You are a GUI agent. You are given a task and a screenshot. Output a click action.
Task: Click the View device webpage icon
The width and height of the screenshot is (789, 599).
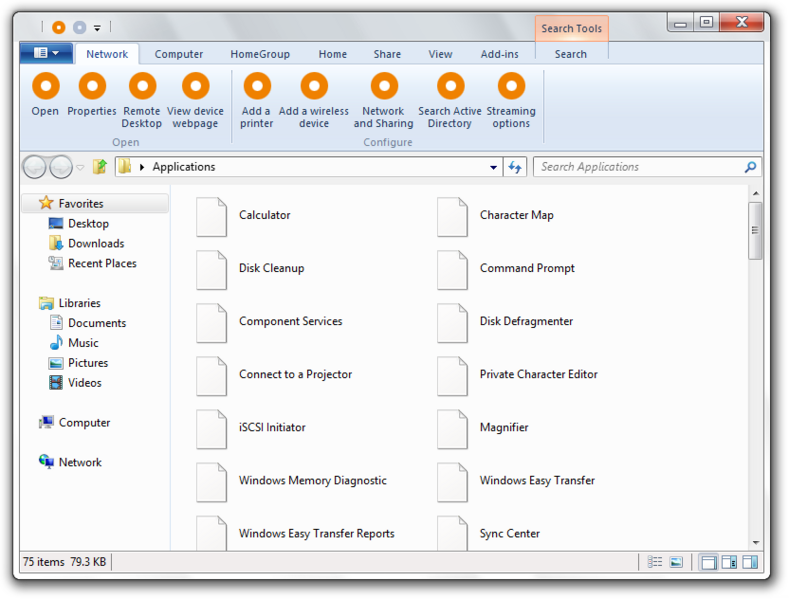[x=195, y=87]
